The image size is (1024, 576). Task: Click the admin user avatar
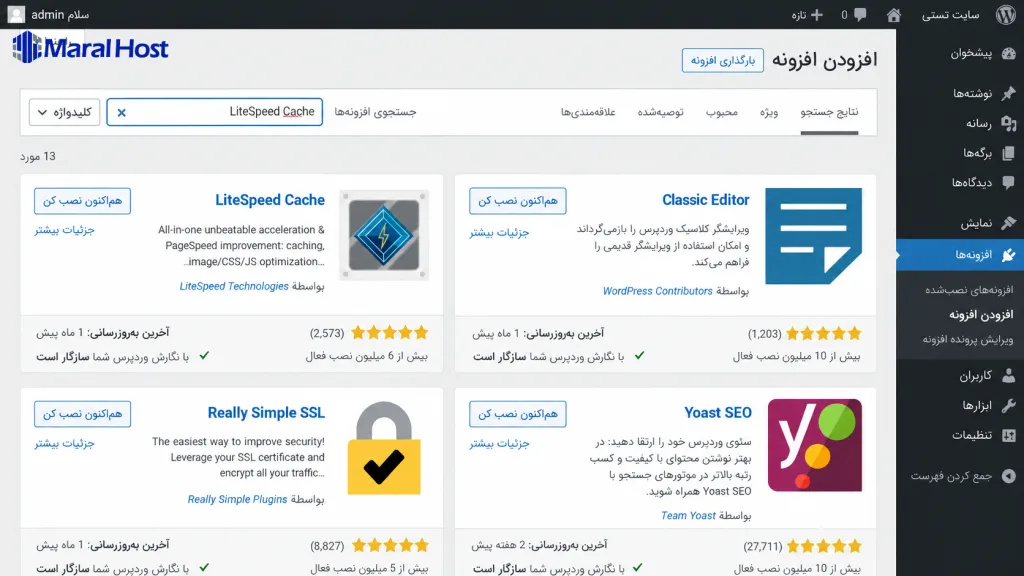pyautogui.click(x=16, y=14)
